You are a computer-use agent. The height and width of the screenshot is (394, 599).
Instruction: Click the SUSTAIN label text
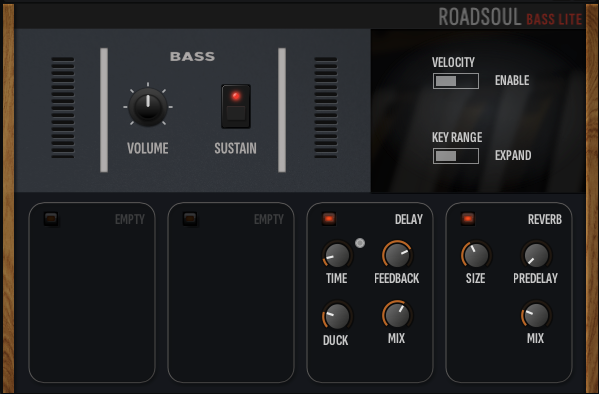(235, 148)
